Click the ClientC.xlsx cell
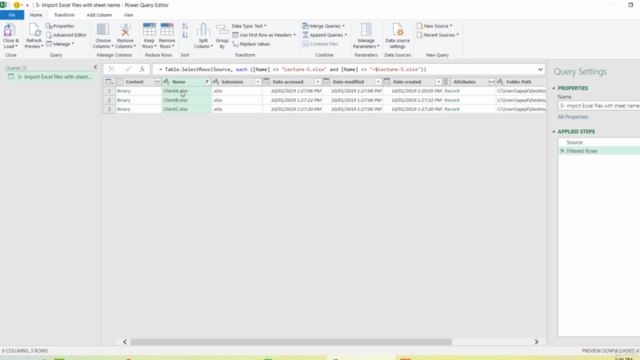This screenshot has height=360, width=640. [187, 109]
